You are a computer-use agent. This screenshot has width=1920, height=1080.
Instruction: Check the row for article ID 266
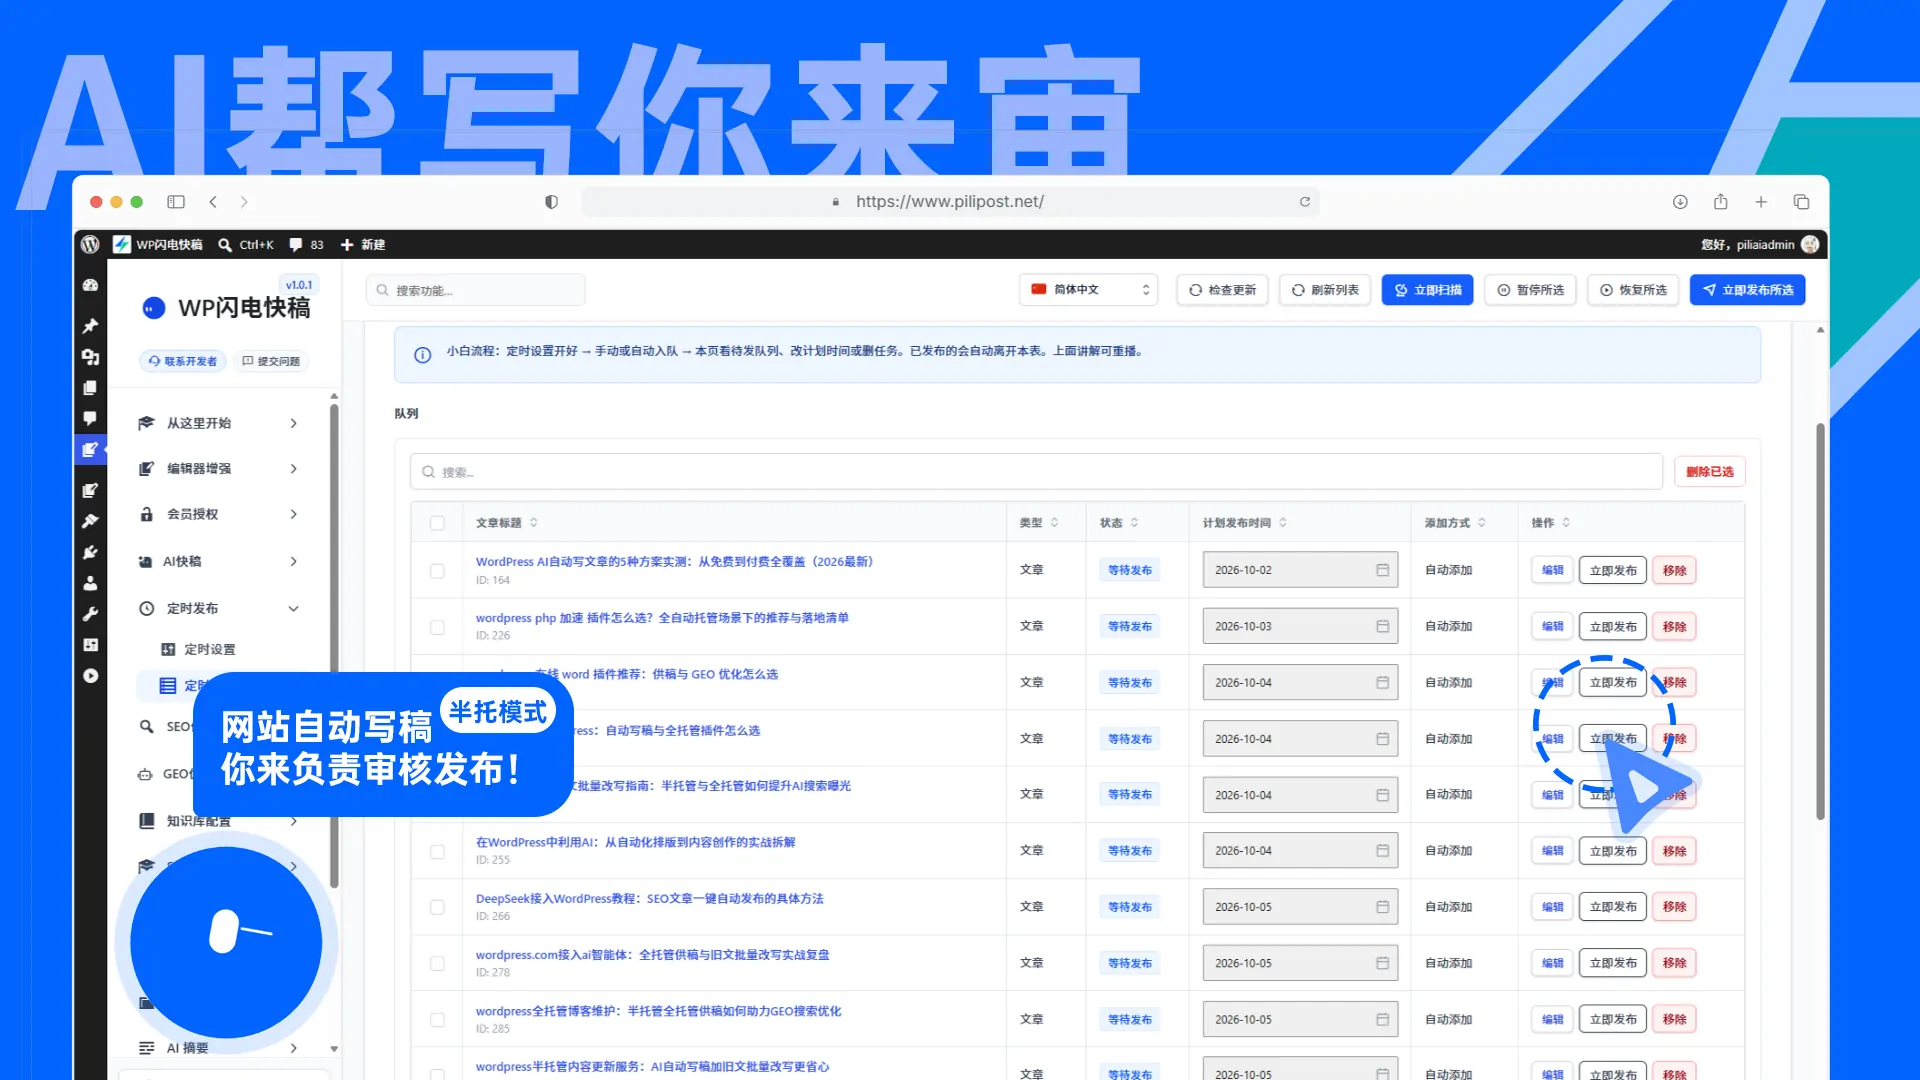tap(437, 907)
